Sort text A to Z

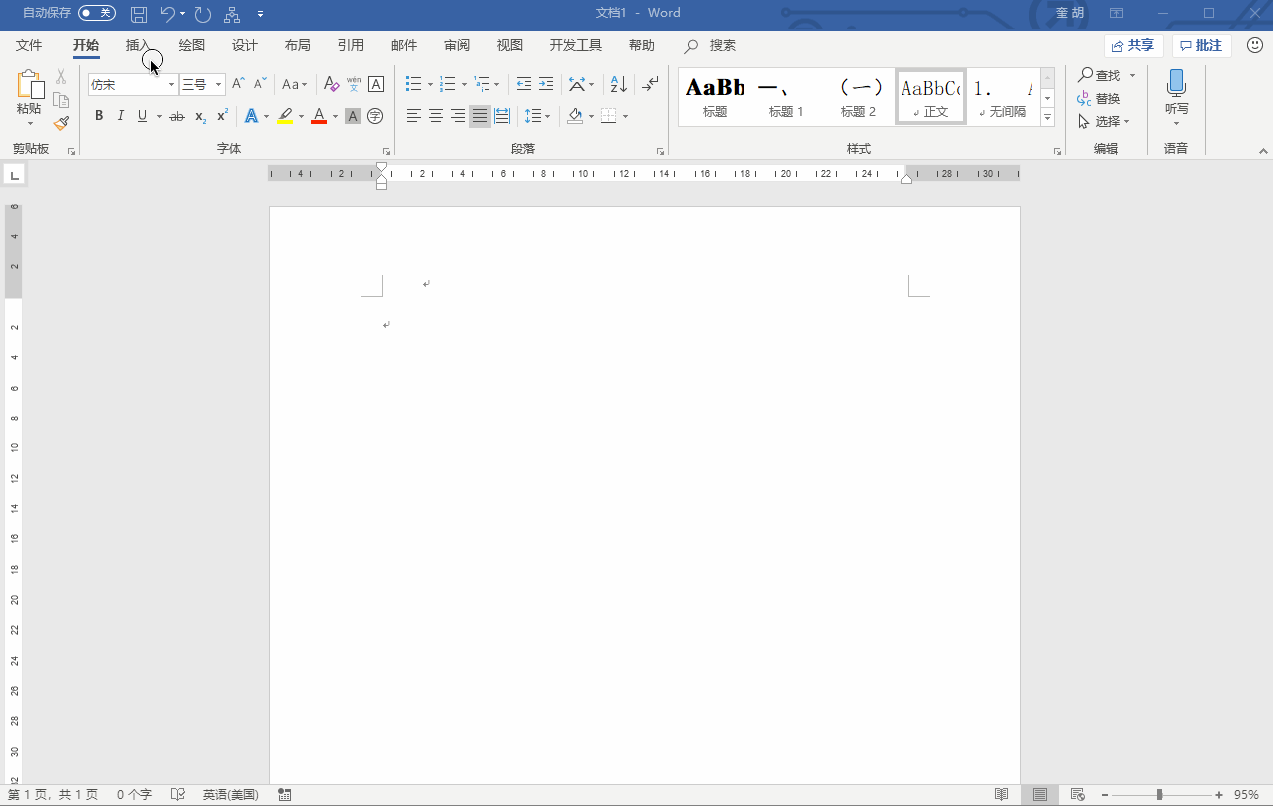click(619, 84)
